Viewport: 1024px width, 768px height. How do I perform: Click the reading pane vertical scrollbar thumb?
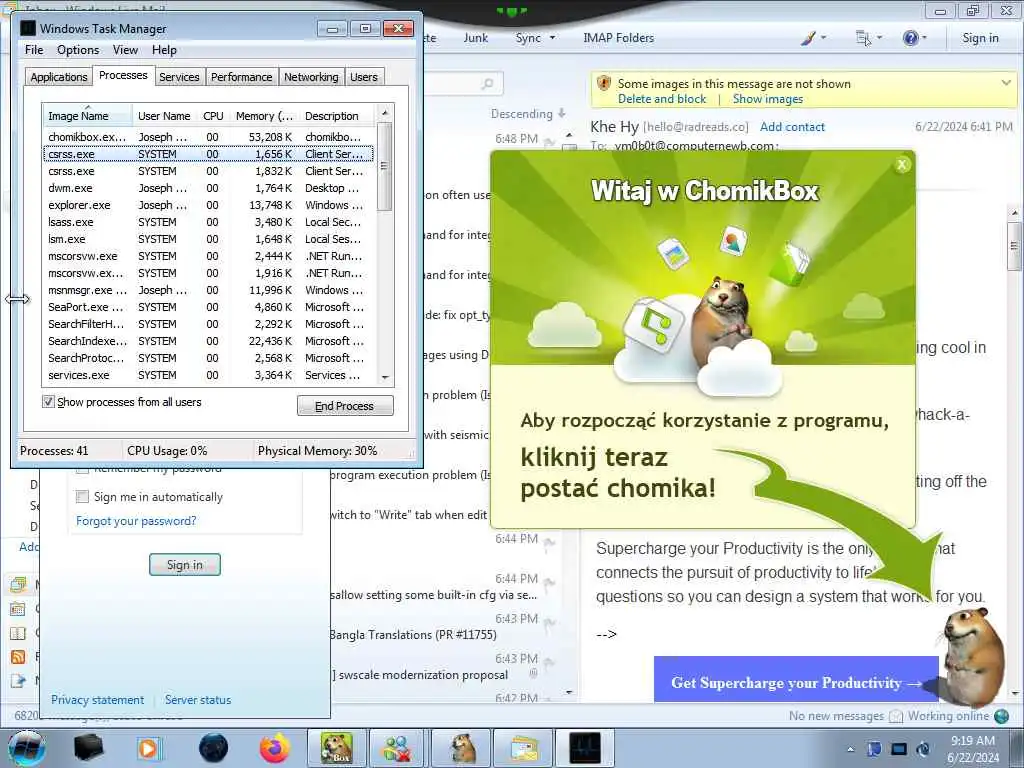pyautogui.click(x=1014, y=246)
